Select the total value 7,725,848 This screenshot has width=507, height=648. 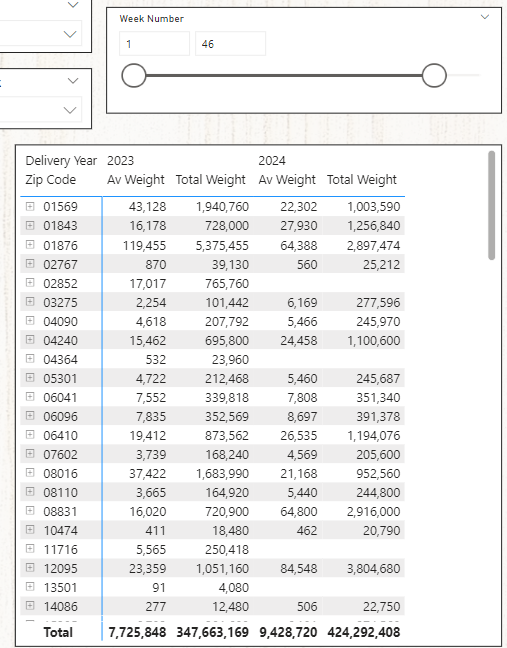[x=137, y=632]
